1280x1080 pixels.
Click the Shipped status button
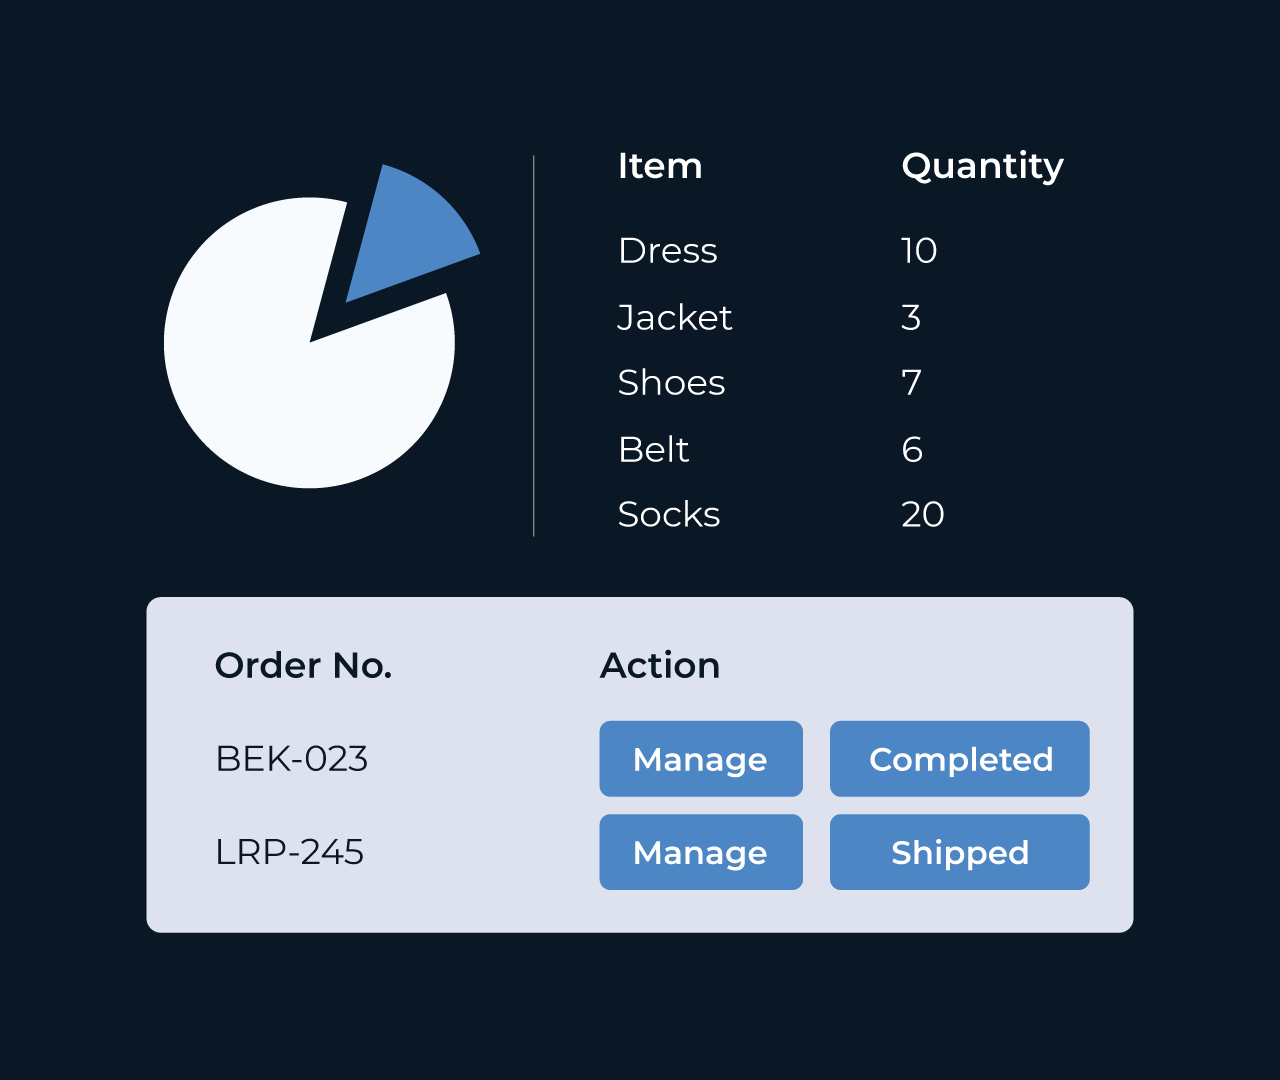(960, 852)
